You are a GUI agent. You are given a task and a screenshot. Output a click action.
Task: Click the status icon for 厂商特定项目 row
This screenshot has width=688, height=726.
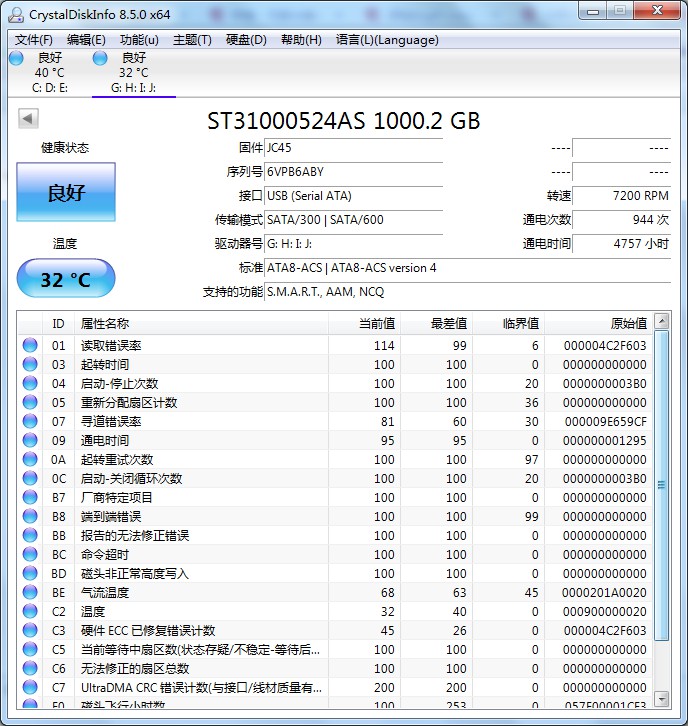[30, 497]
